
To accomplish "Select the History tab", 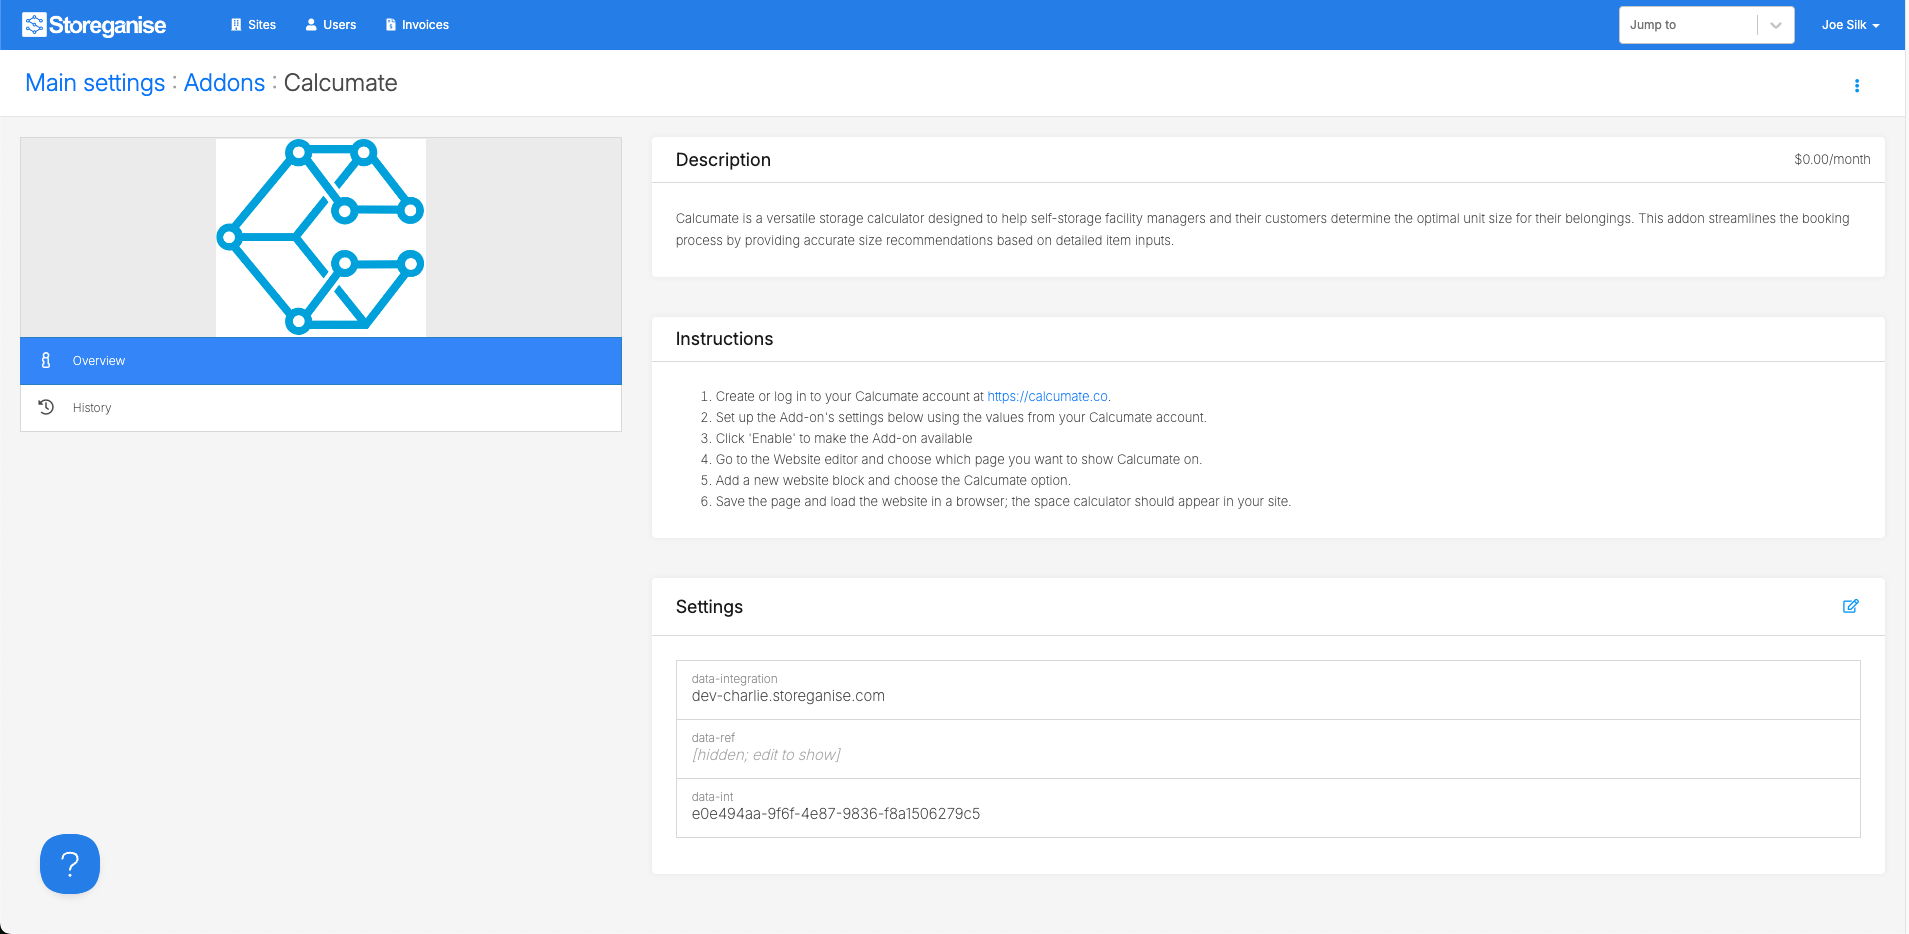I will 321,408.
